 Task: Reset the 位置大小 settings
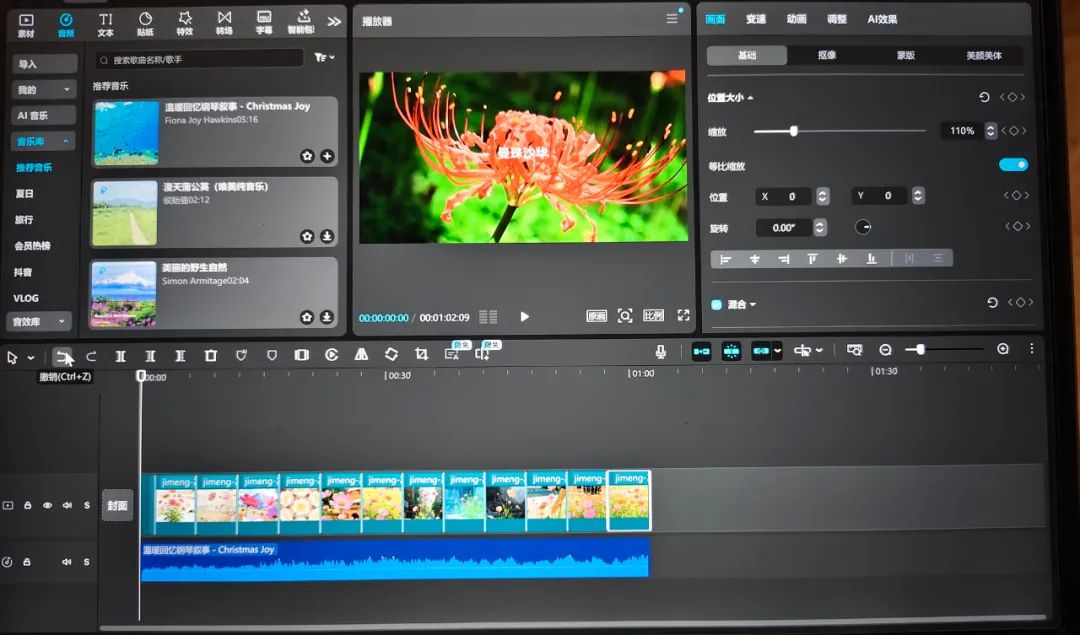point(984,97)
